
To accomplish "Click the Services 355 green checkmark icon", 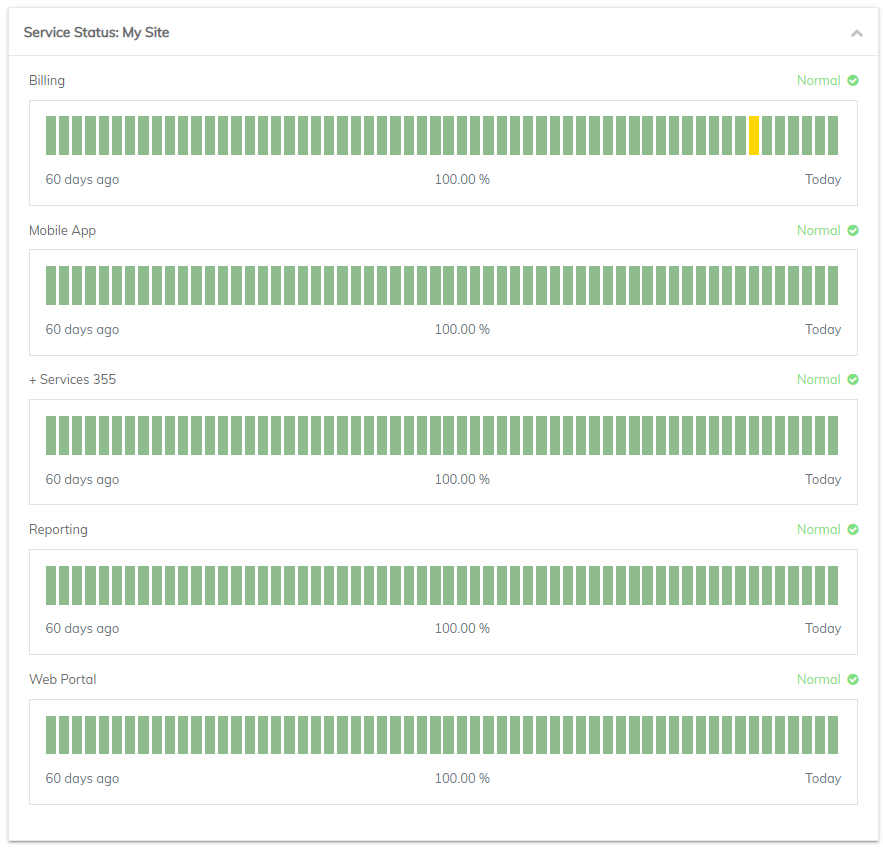I will (853, 380).
